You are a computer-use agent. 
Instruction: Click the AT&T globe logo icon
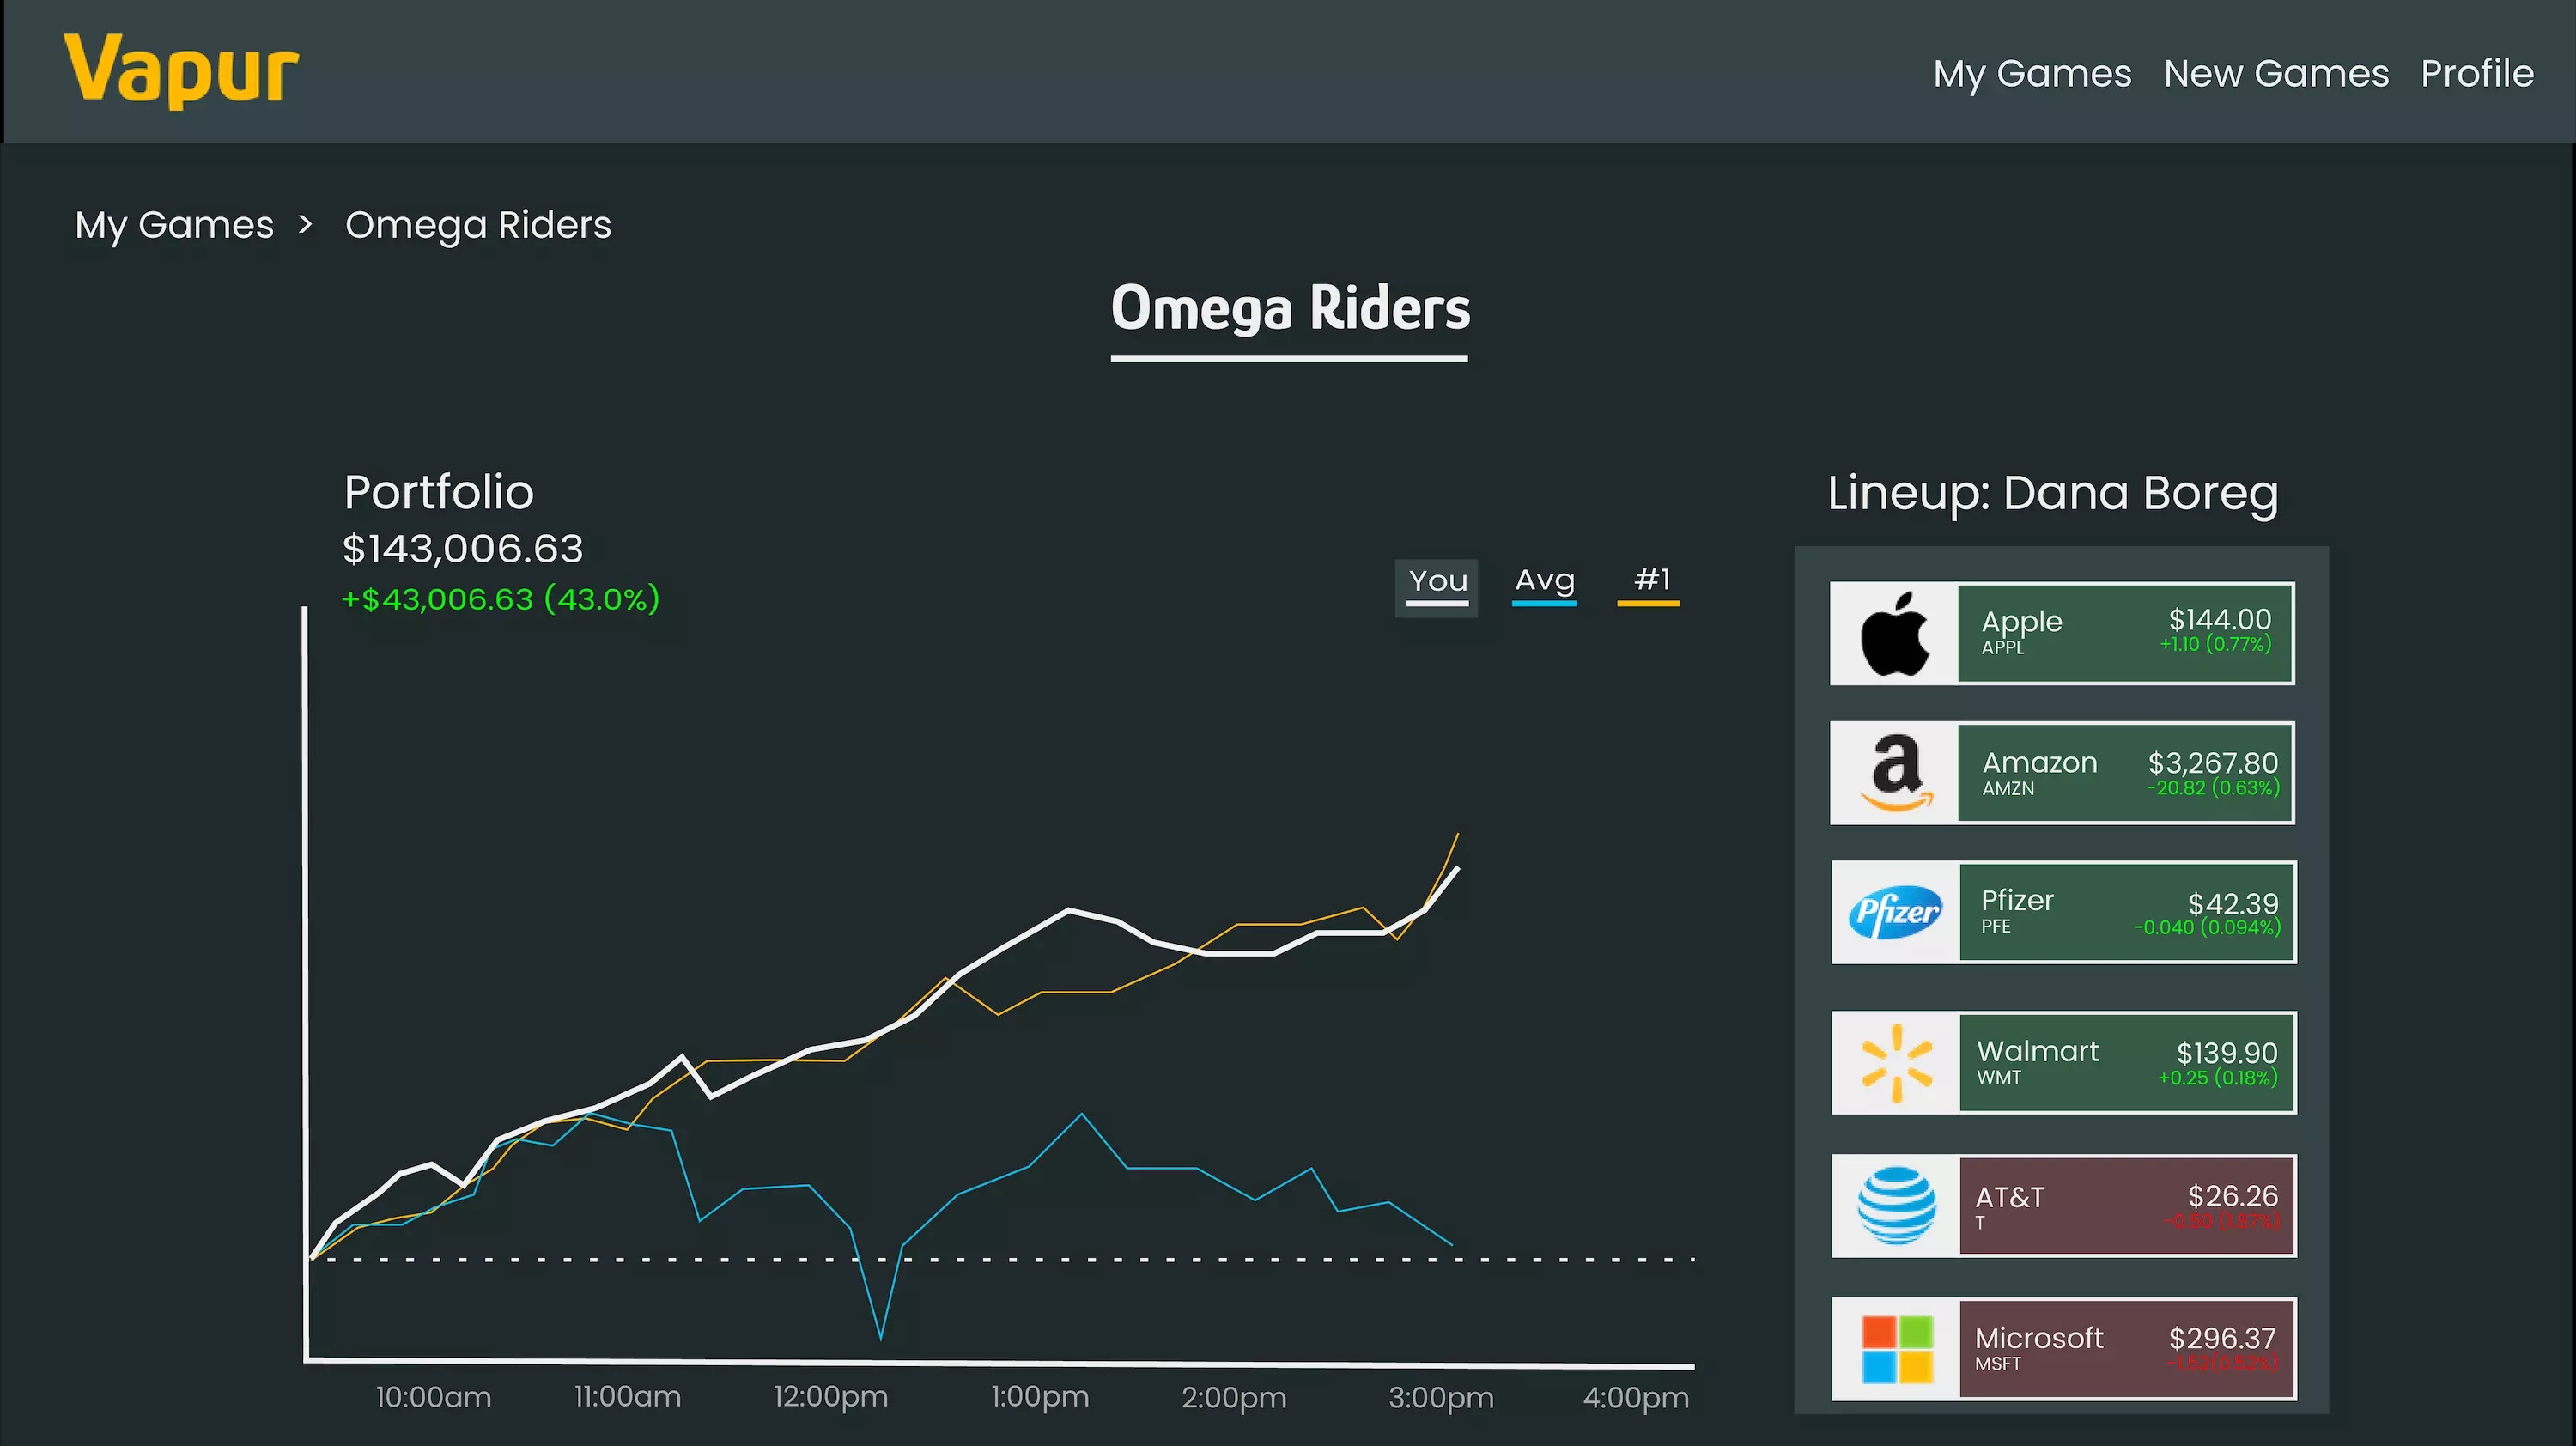[x=1896, y=1205]
